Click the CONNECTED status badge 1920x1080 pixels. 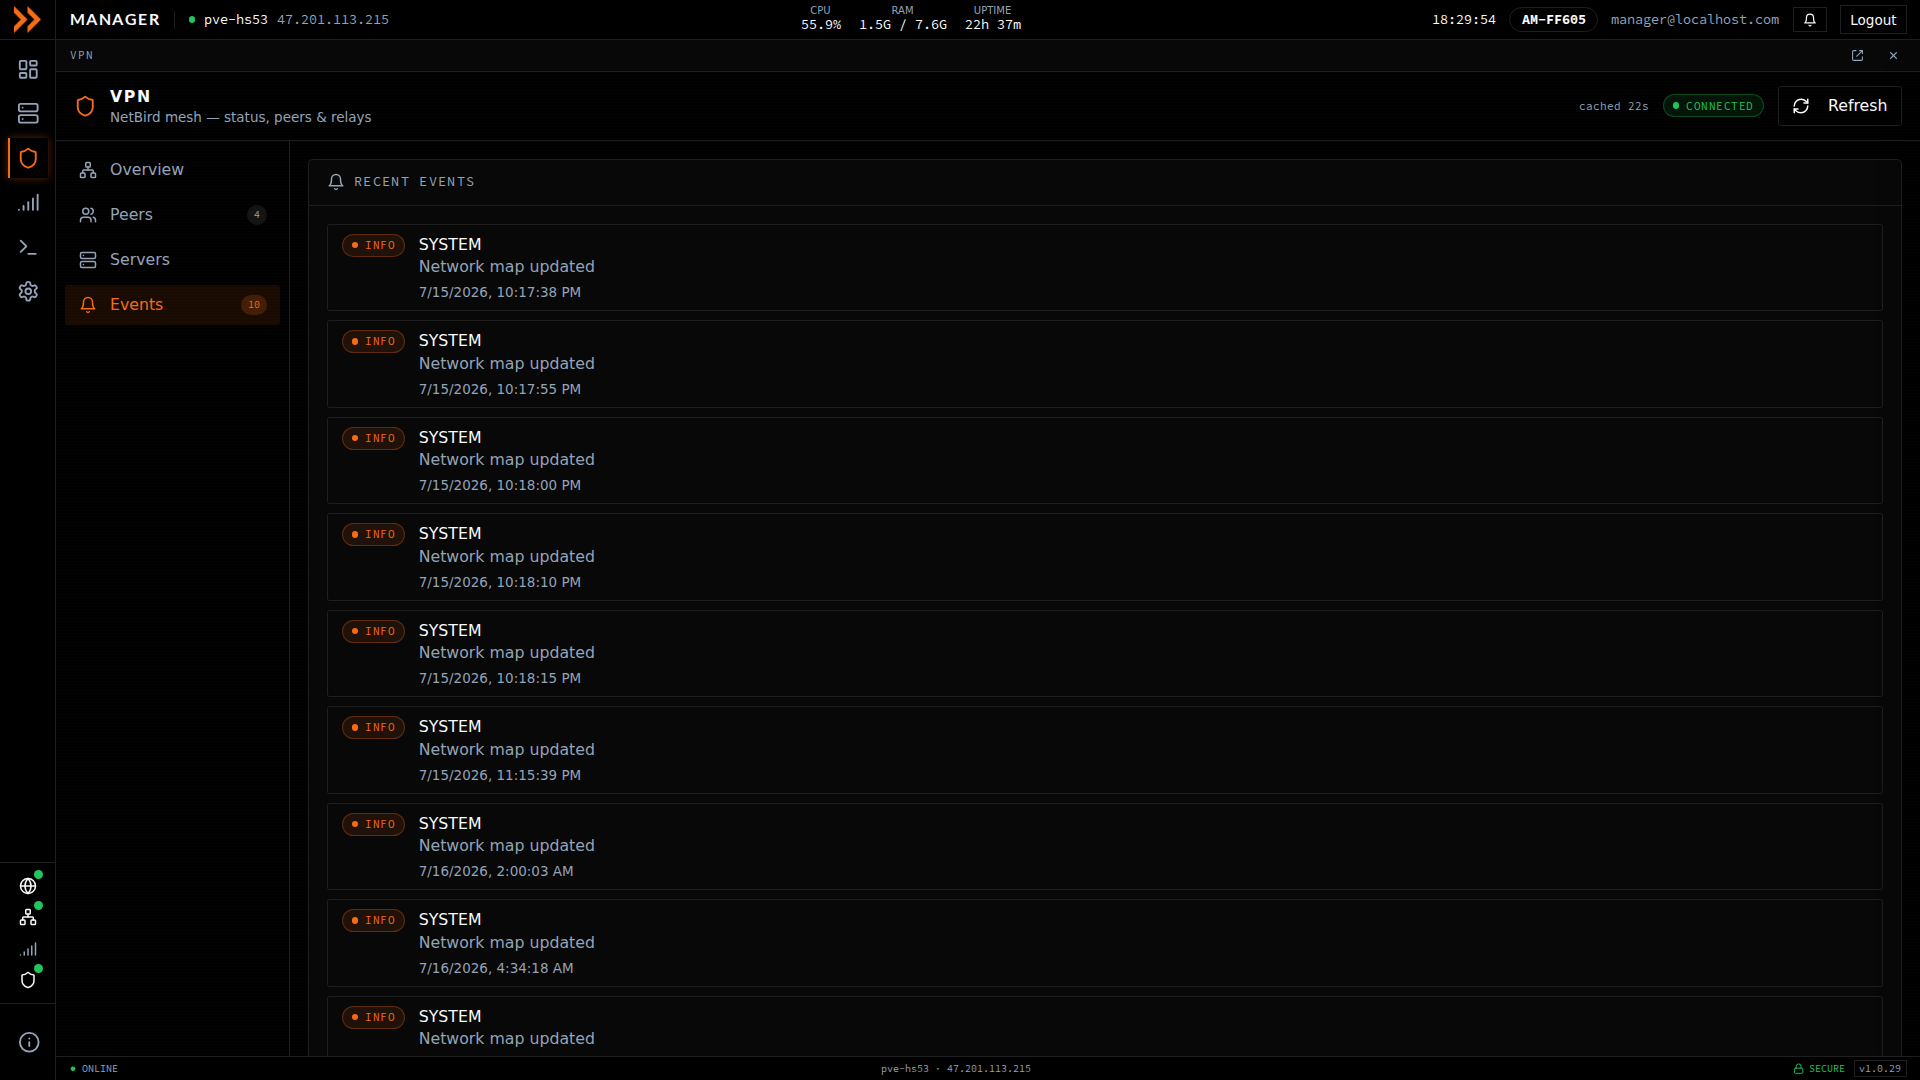pos(1713,106)
